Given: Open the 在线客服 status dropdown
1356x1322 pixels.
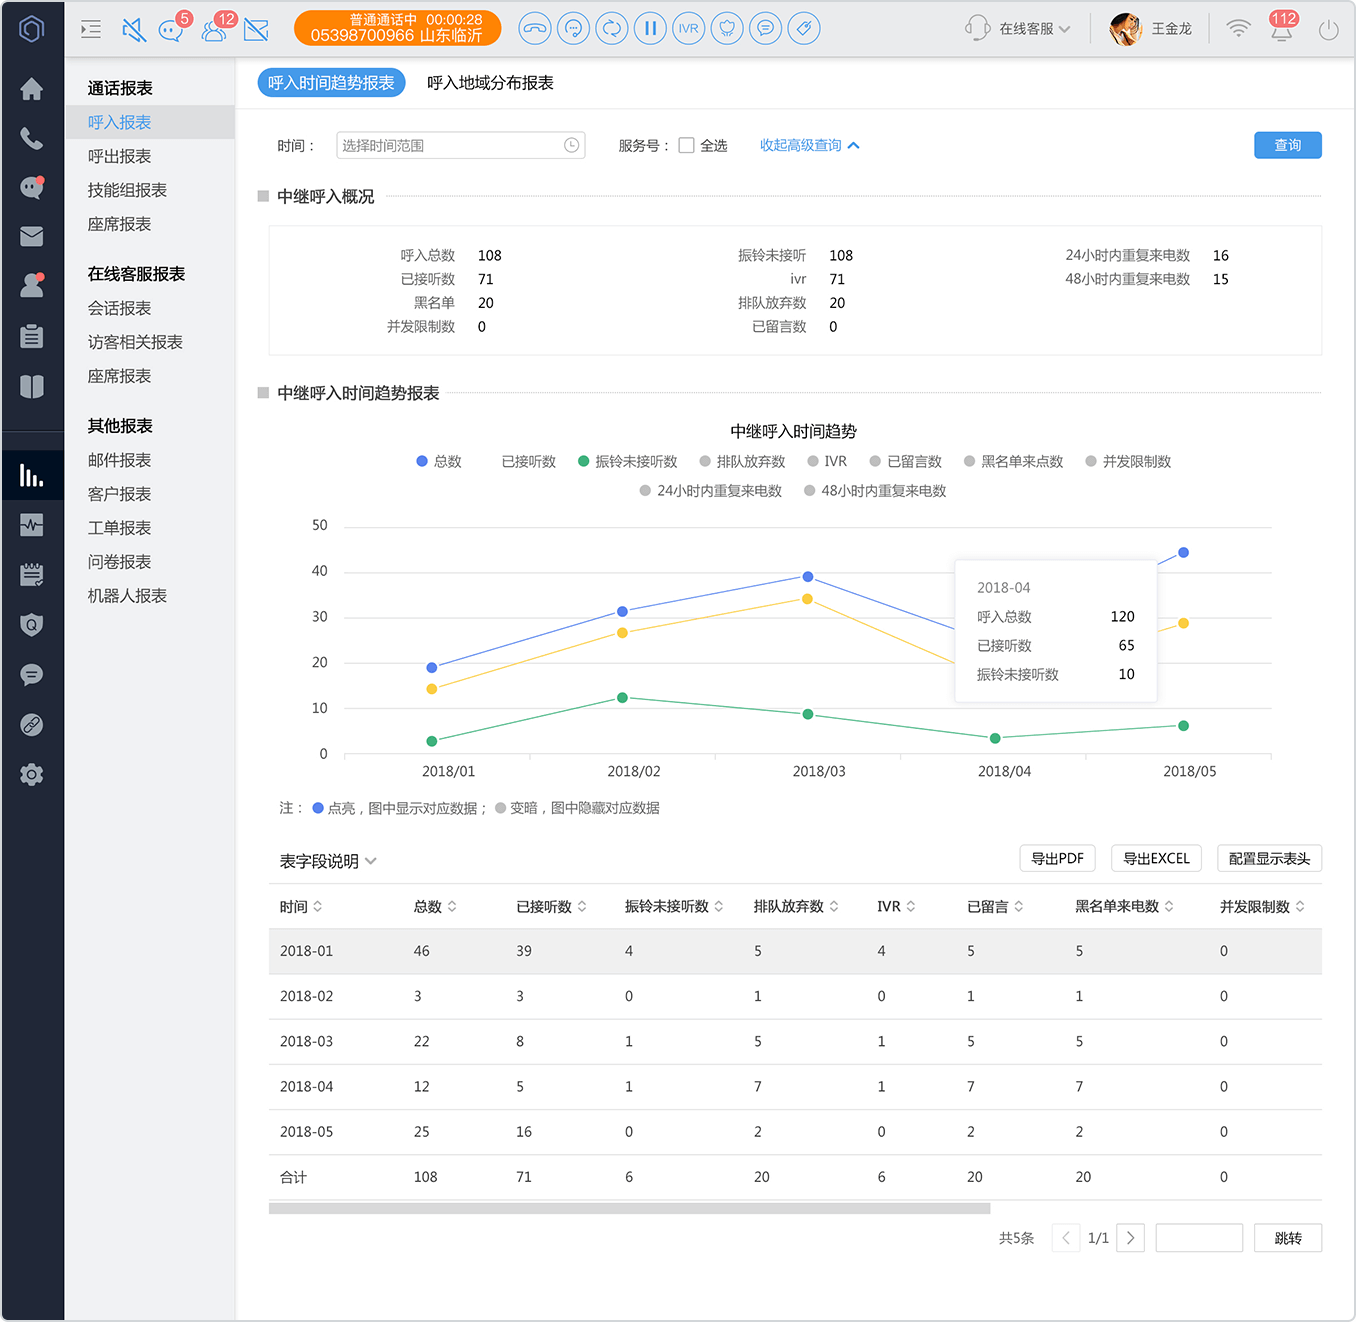Looking at the screenshot, I should [1018, 29].
